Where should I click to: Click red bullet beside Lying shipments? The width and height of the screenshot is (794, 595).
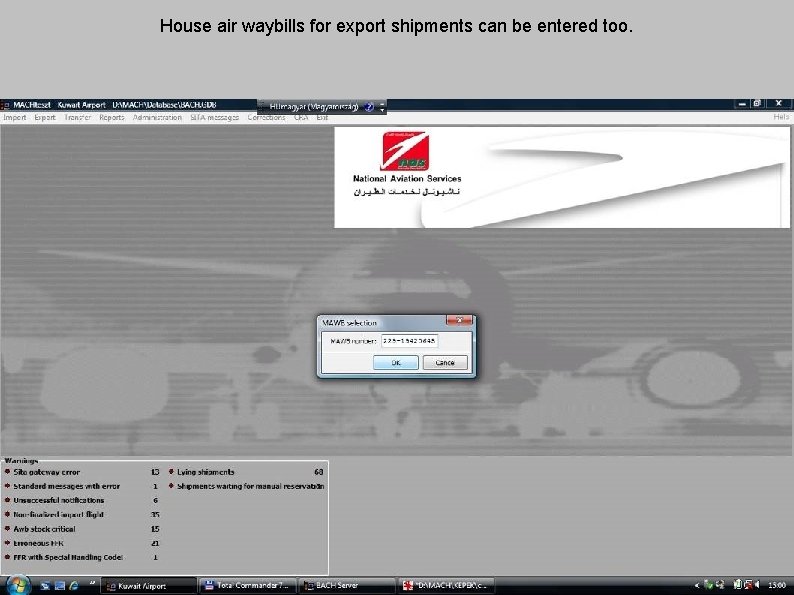[x=171, y=471]
